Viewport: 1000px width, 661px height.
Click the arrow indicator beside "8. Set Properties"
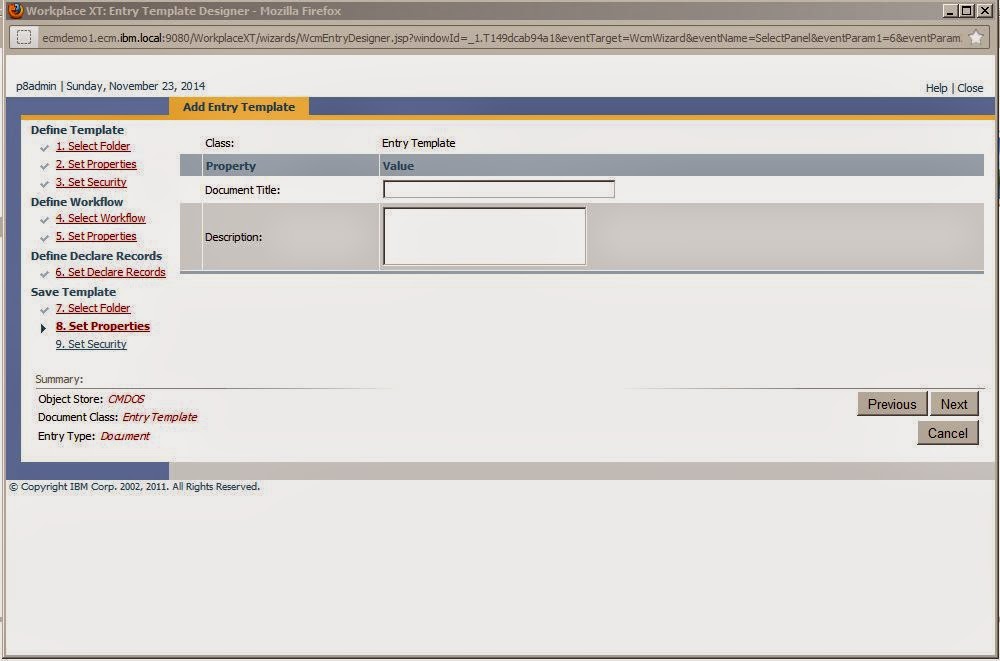43,326
